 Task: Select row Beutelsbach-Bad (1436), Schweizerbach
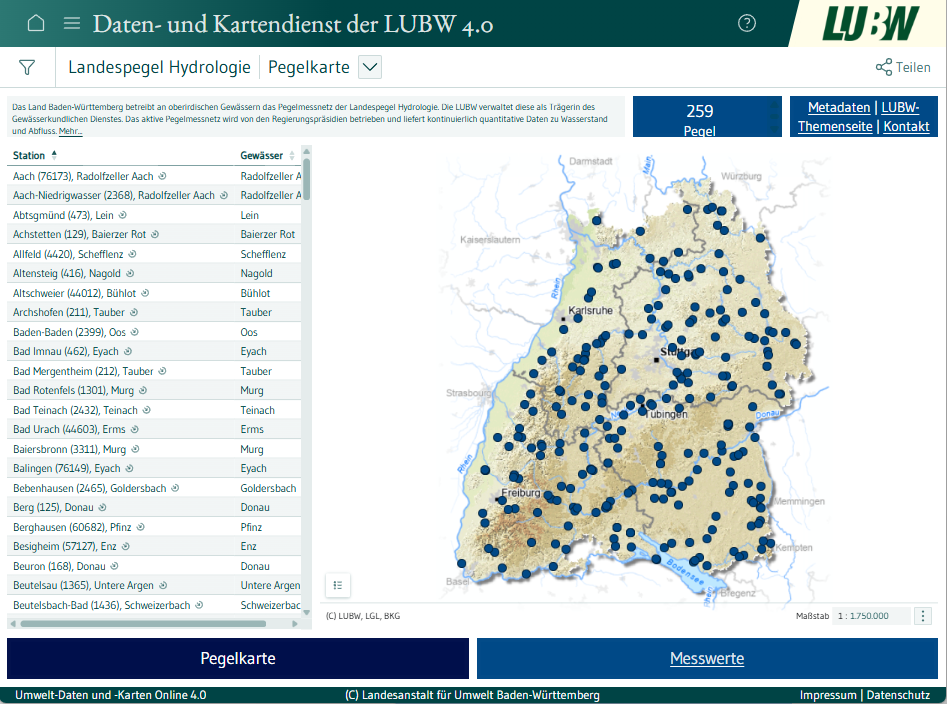[156, 605]
